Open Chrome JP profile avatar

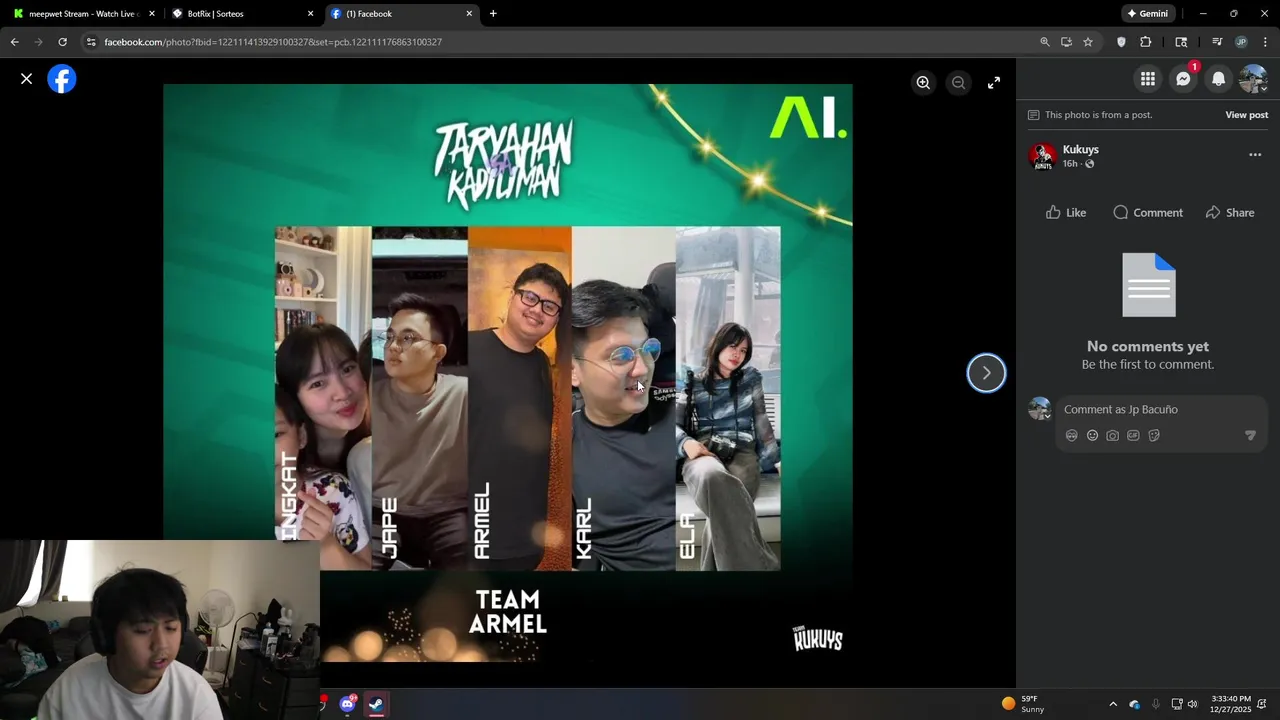coord(1241,42)
